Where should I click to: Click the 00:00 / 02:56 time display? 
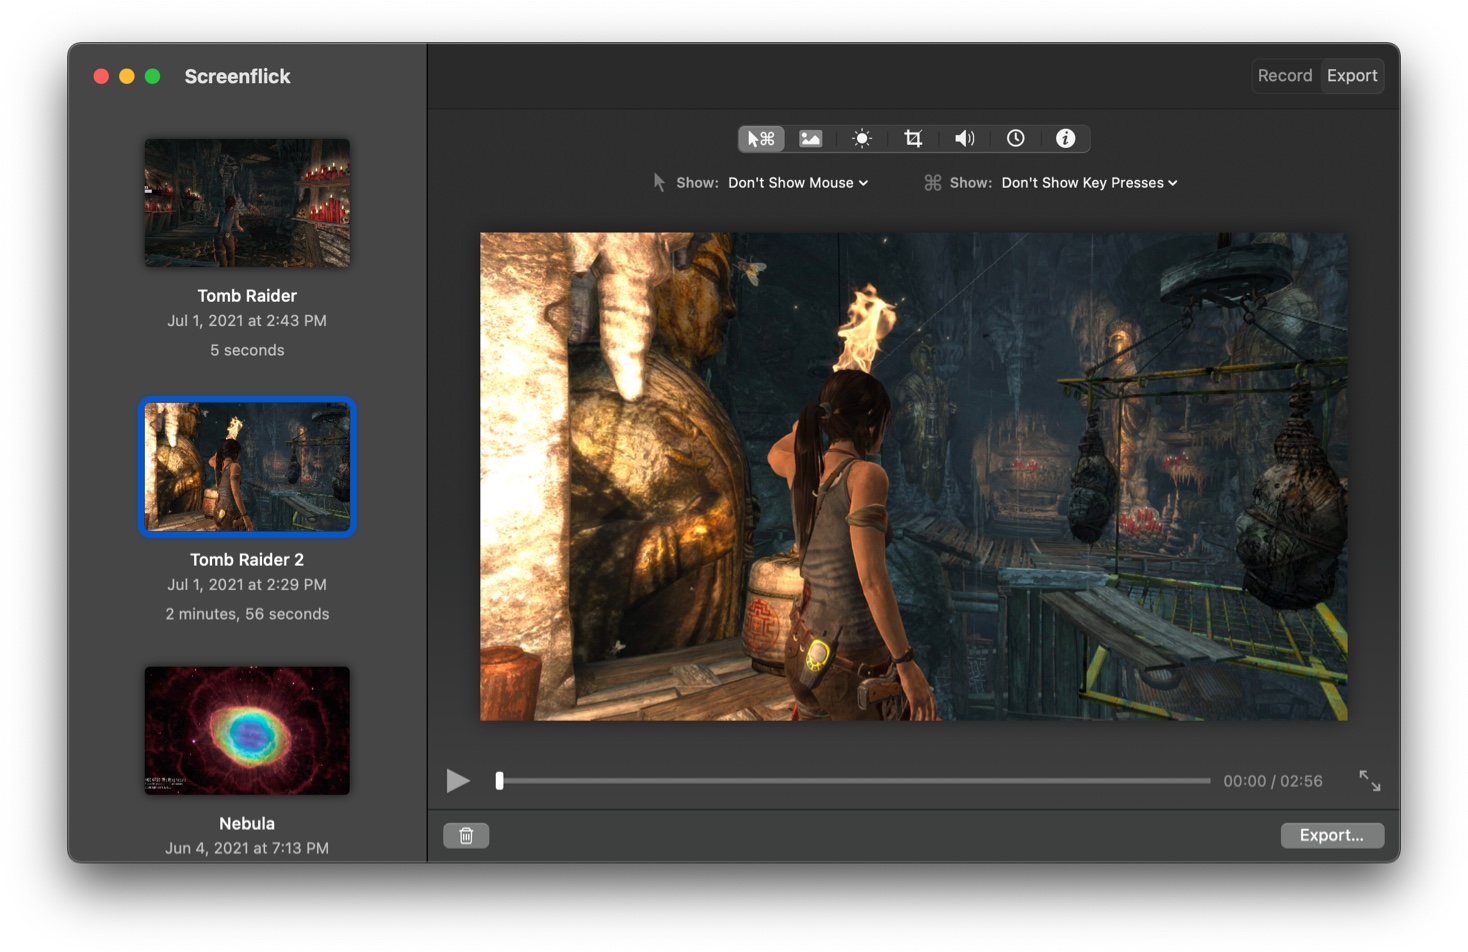[x=1273, y=781]
